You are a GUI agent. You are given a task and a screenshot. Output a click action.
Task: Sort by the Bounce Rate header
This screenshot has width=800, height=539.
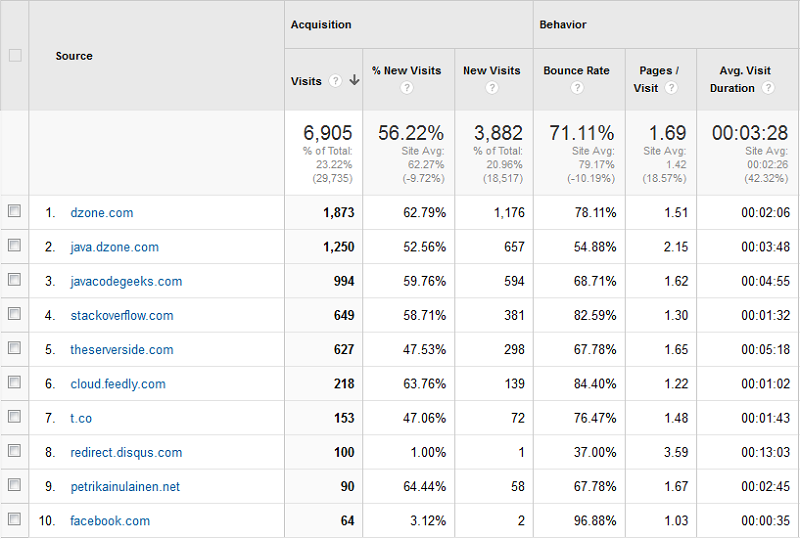577,70
